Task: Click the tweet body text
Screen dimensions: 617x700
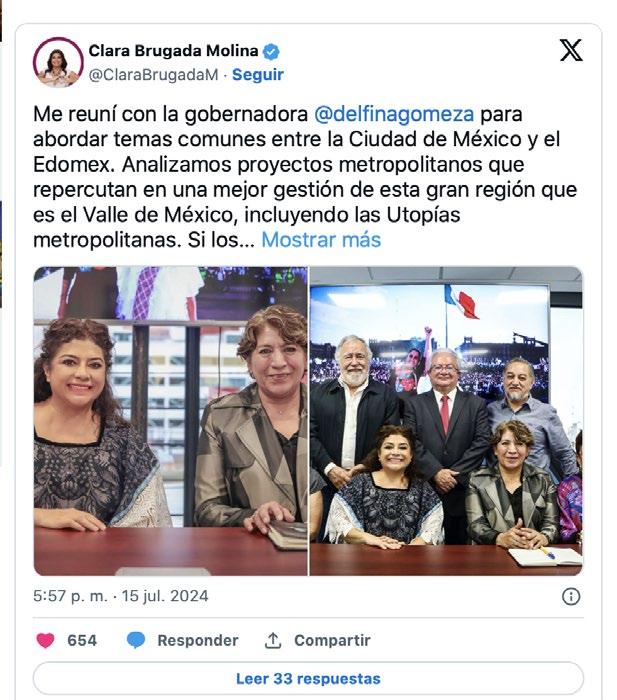Action: [x=305, y=177]
